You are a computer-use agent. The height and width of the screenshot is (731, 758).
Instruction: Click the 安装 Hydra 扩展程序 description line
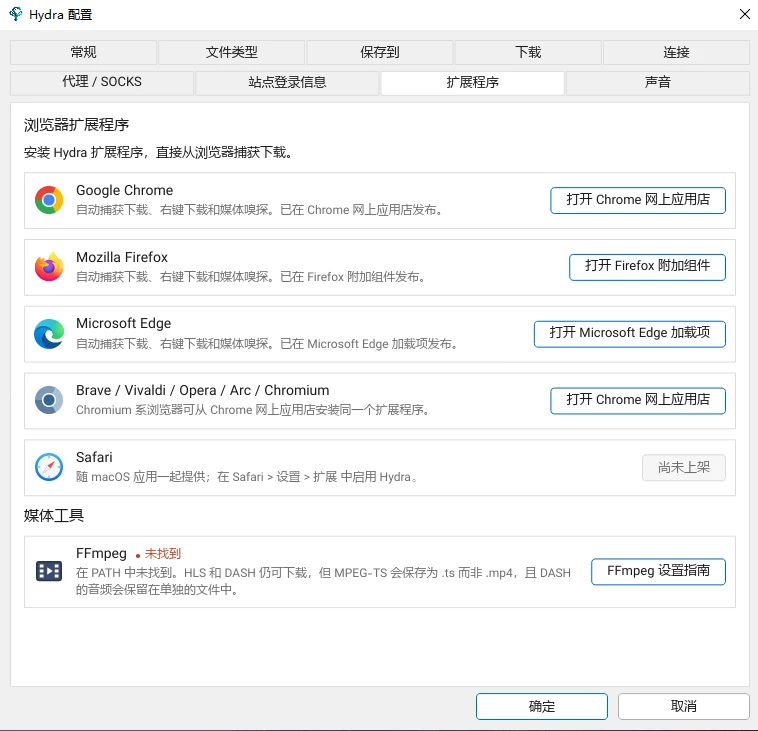click(159, 153)
